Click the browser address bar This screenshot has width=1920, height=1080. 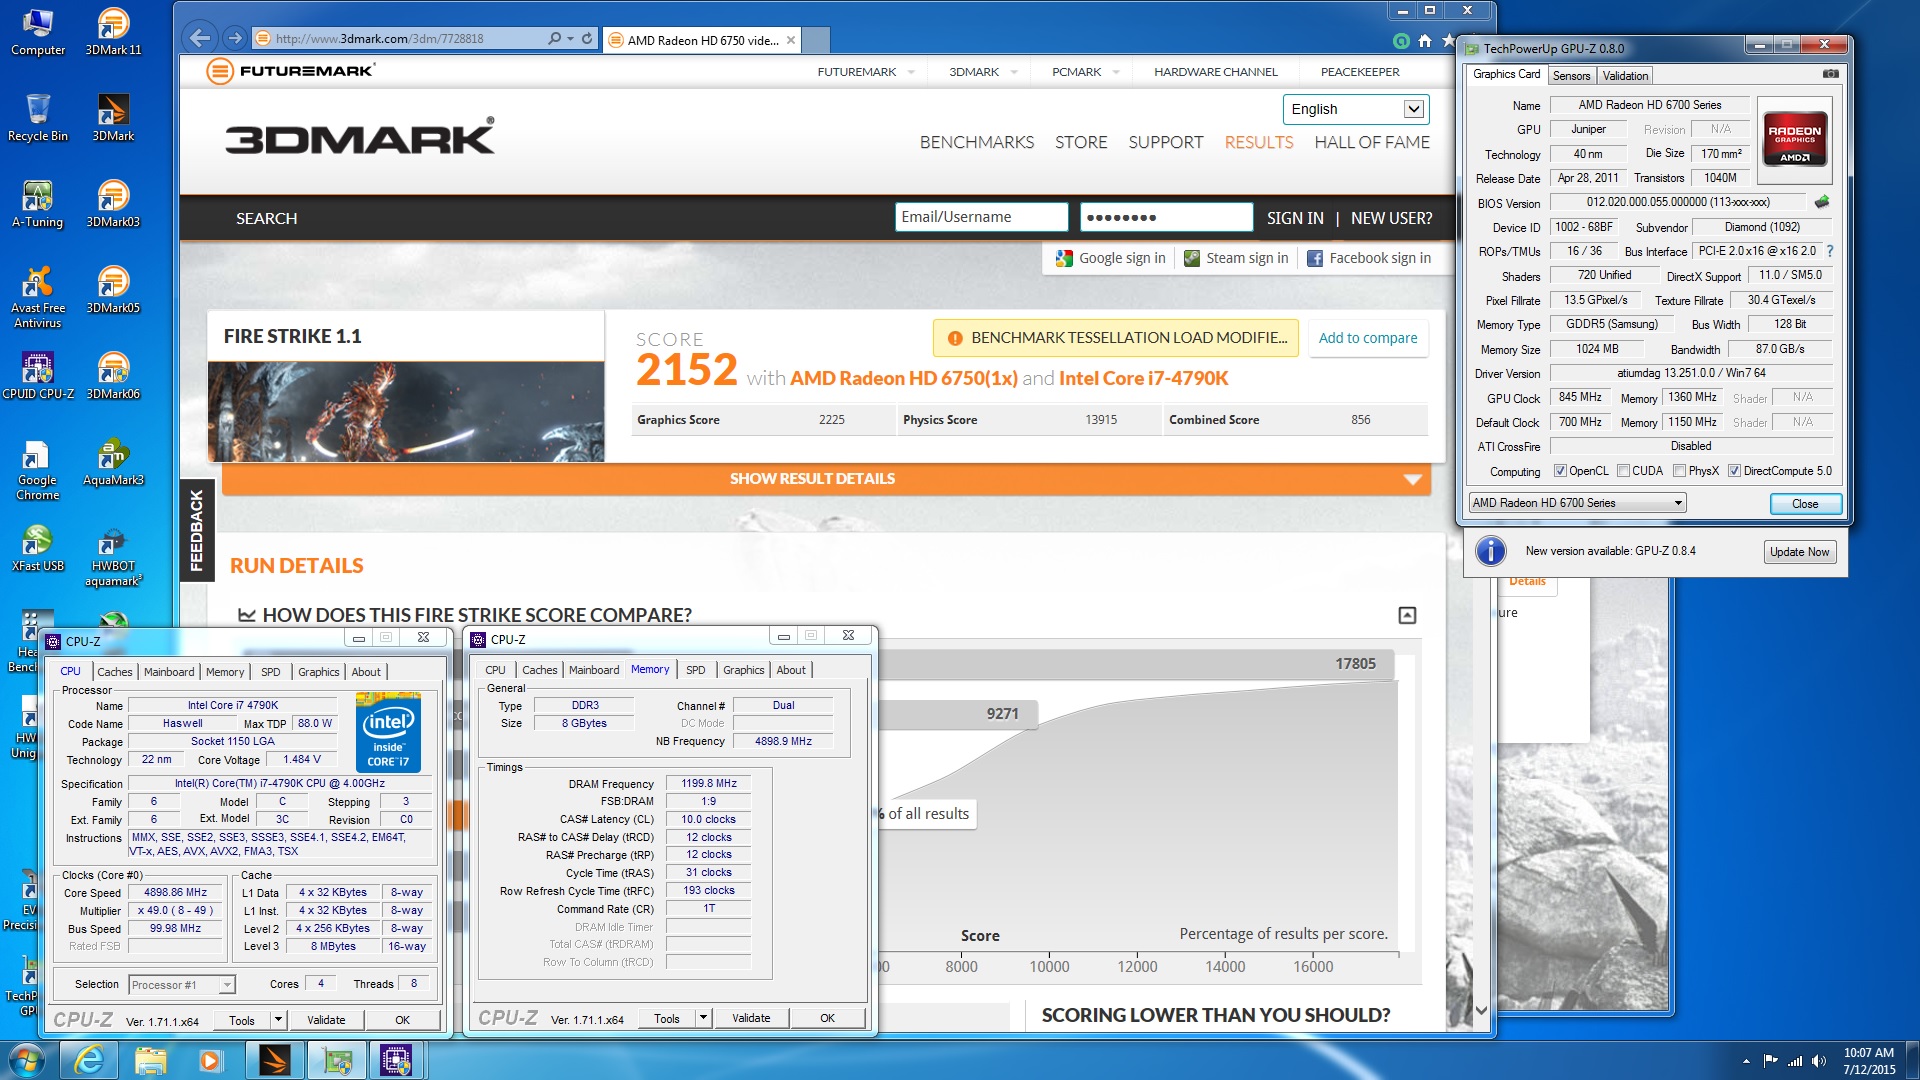point(400,39)
